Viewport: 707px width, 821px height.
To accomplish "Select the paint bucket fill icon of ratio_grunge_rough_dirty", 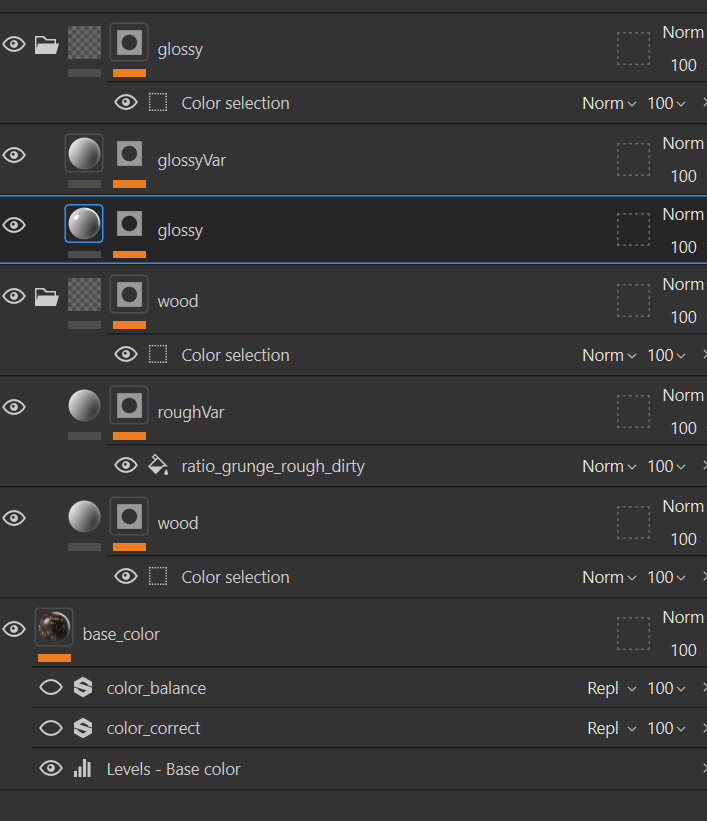I will tap(158, 465).
